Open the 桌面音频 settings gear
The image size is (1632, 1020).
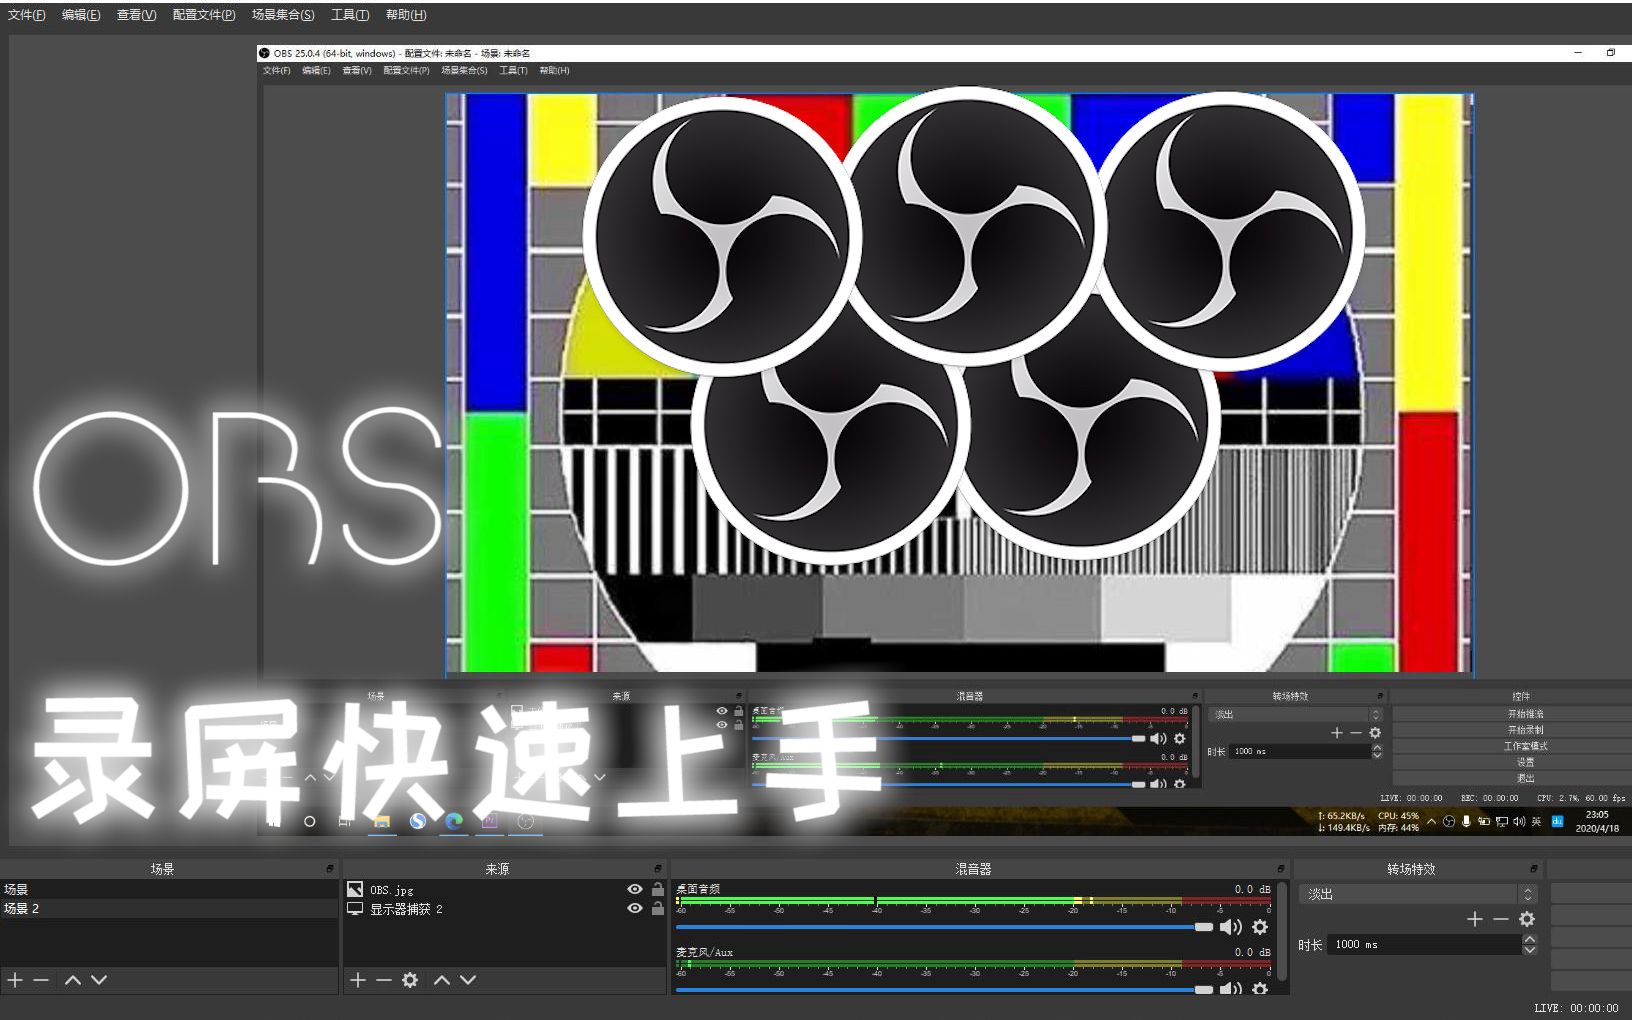pos(1260,927)
